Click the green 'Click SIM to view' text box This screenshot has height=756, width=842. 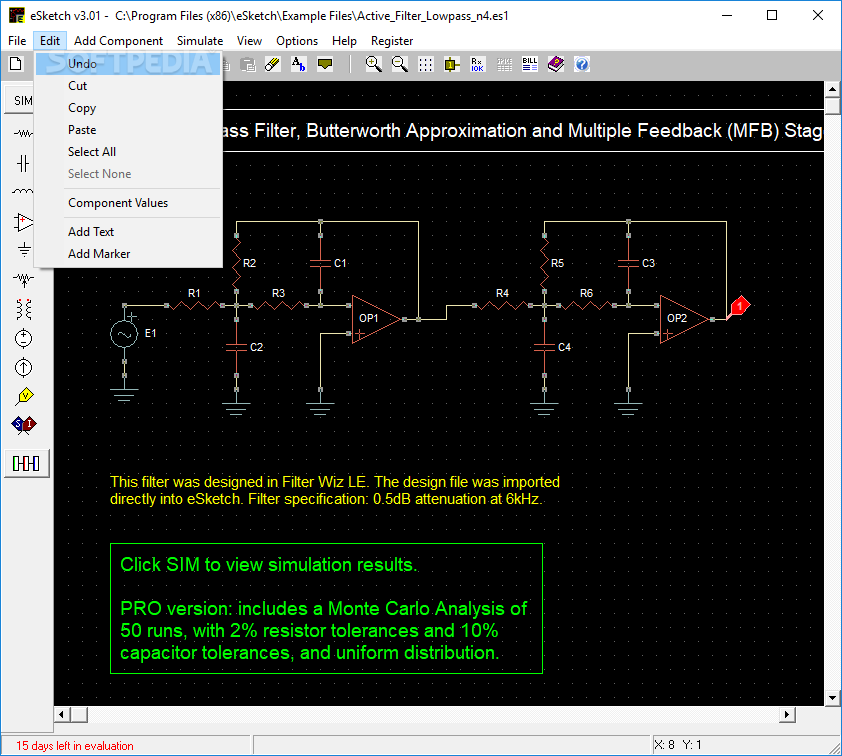coord(326,608)
